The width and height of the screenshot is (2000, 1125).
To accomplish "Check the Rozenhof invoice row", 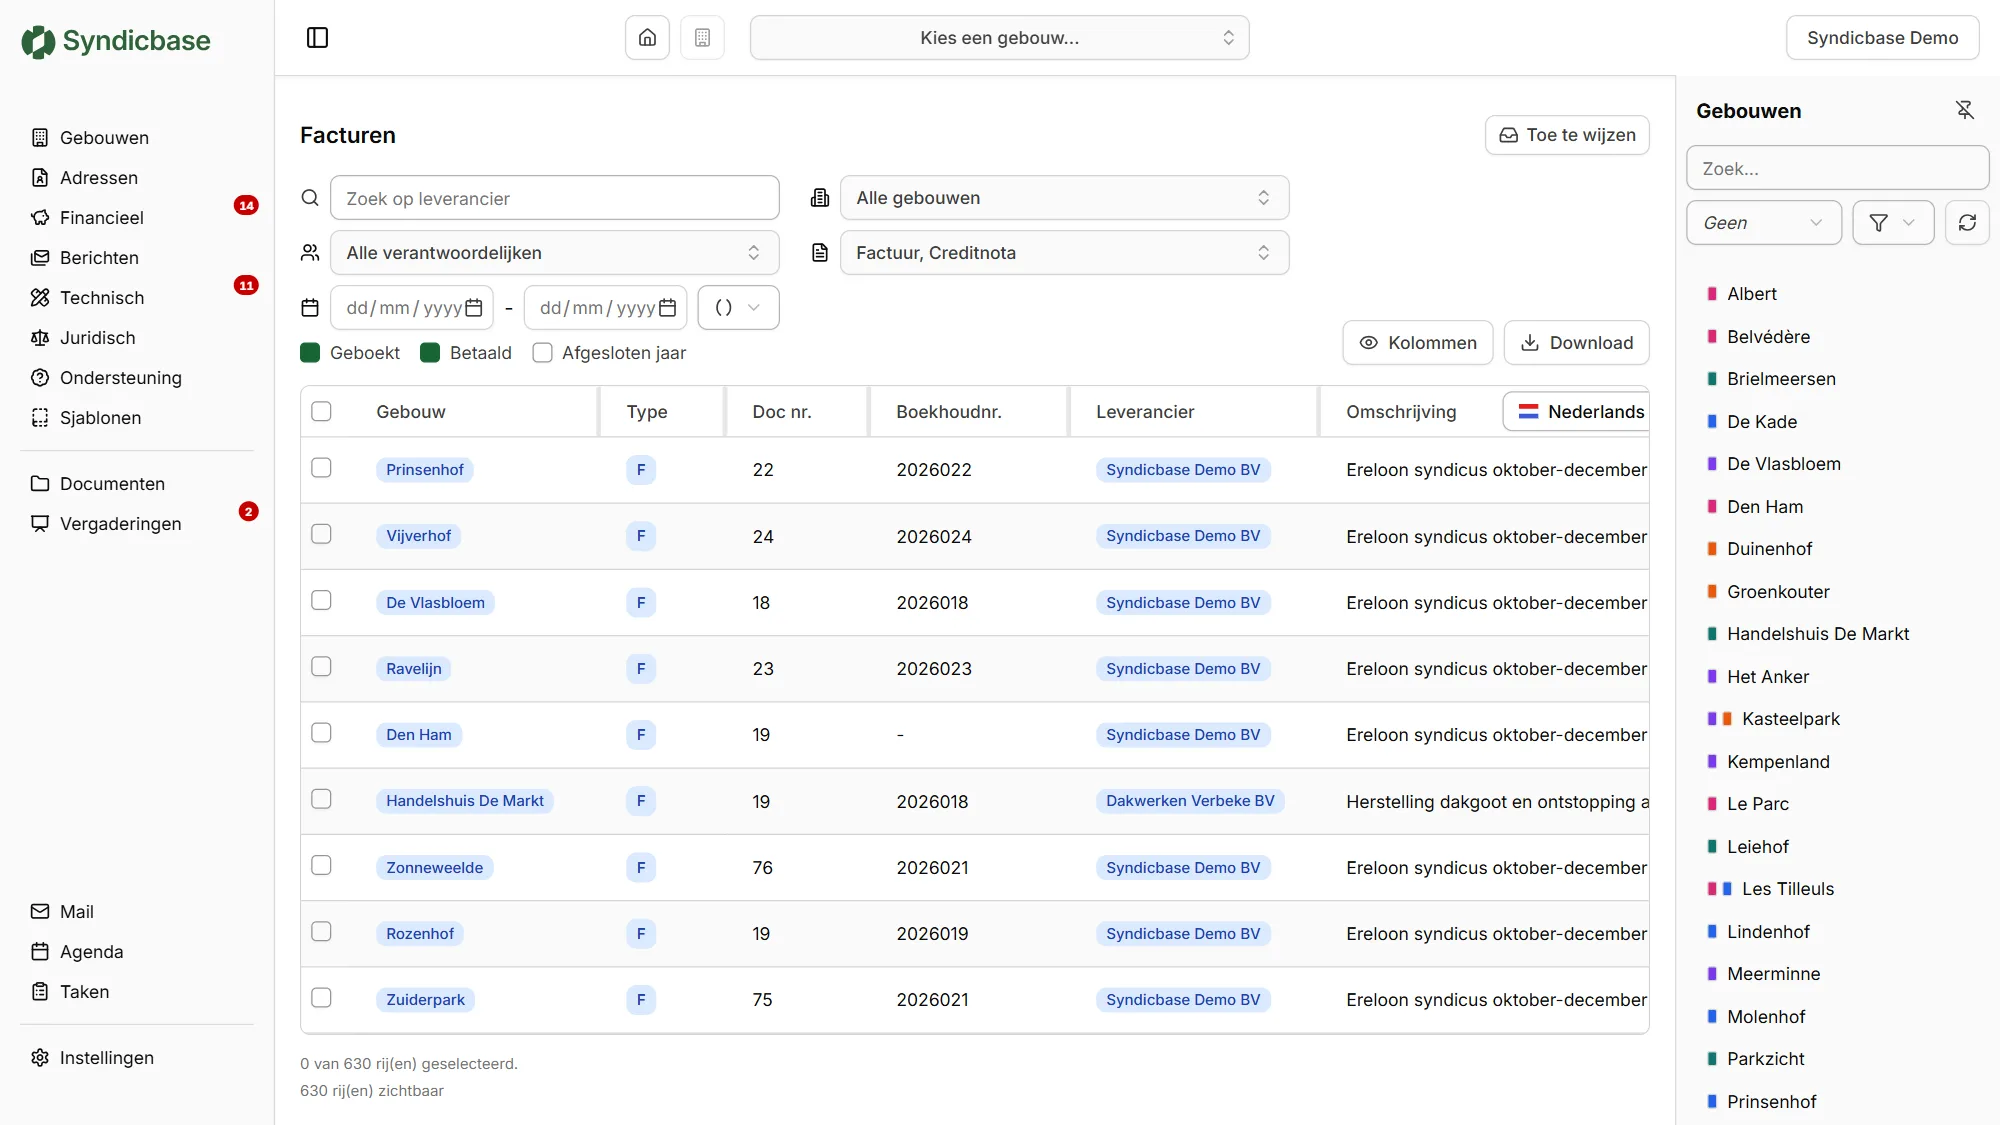I will (321, 931).
